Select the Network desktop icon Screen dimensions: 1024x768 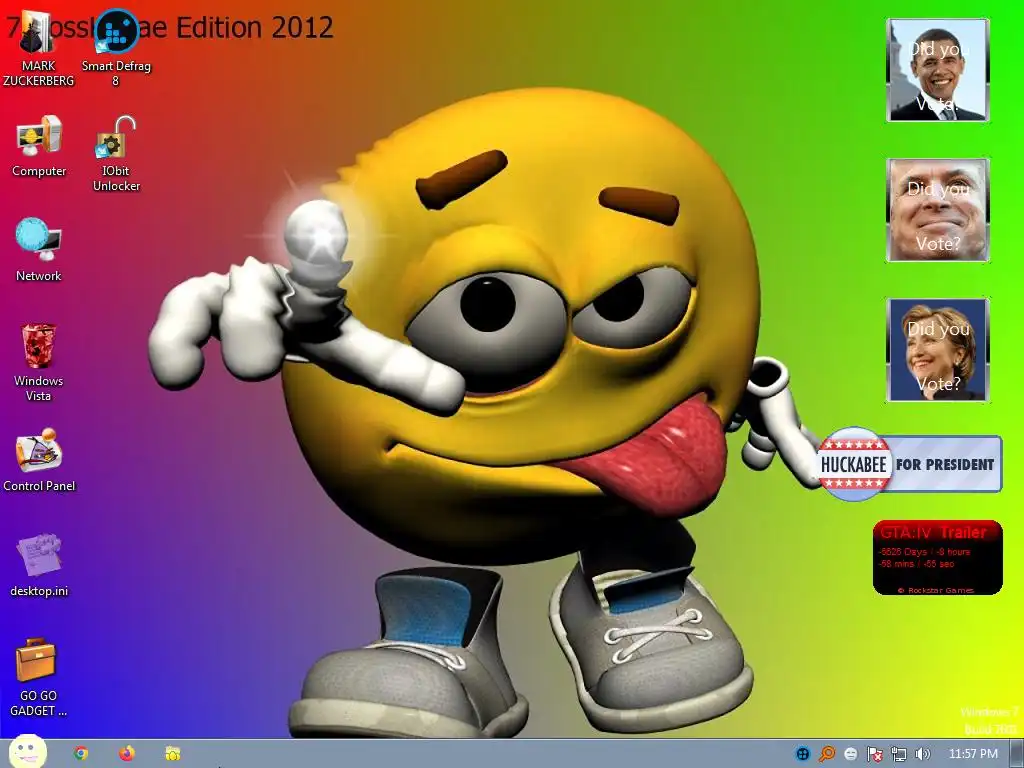(39, 251)
